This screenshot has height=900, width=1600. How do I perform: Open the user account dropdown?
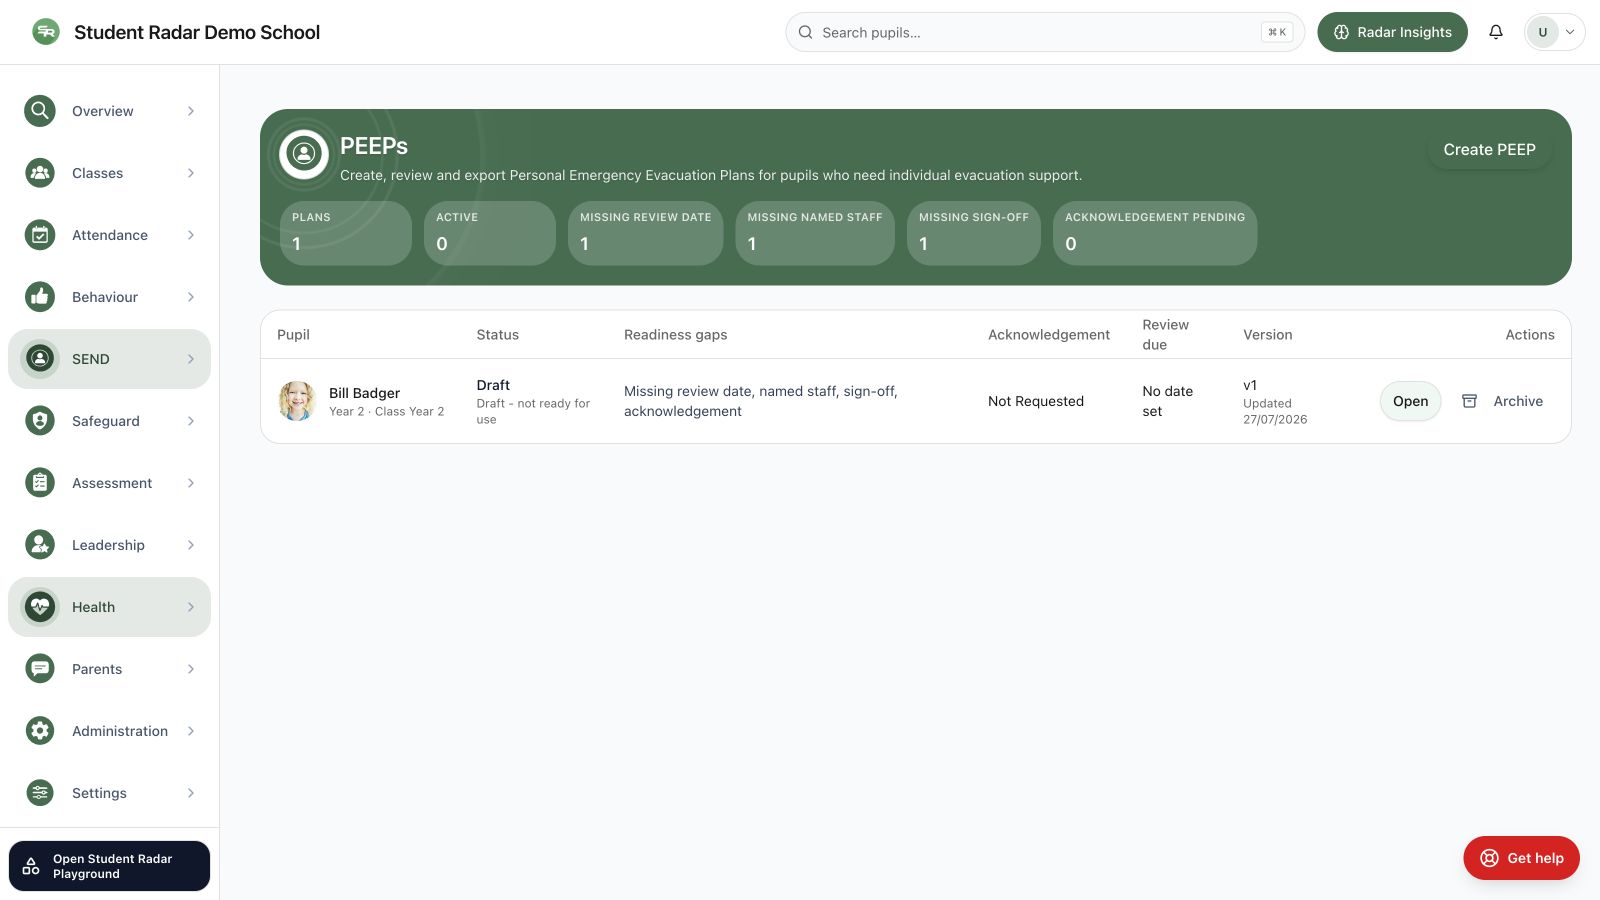coord(1554,32)
